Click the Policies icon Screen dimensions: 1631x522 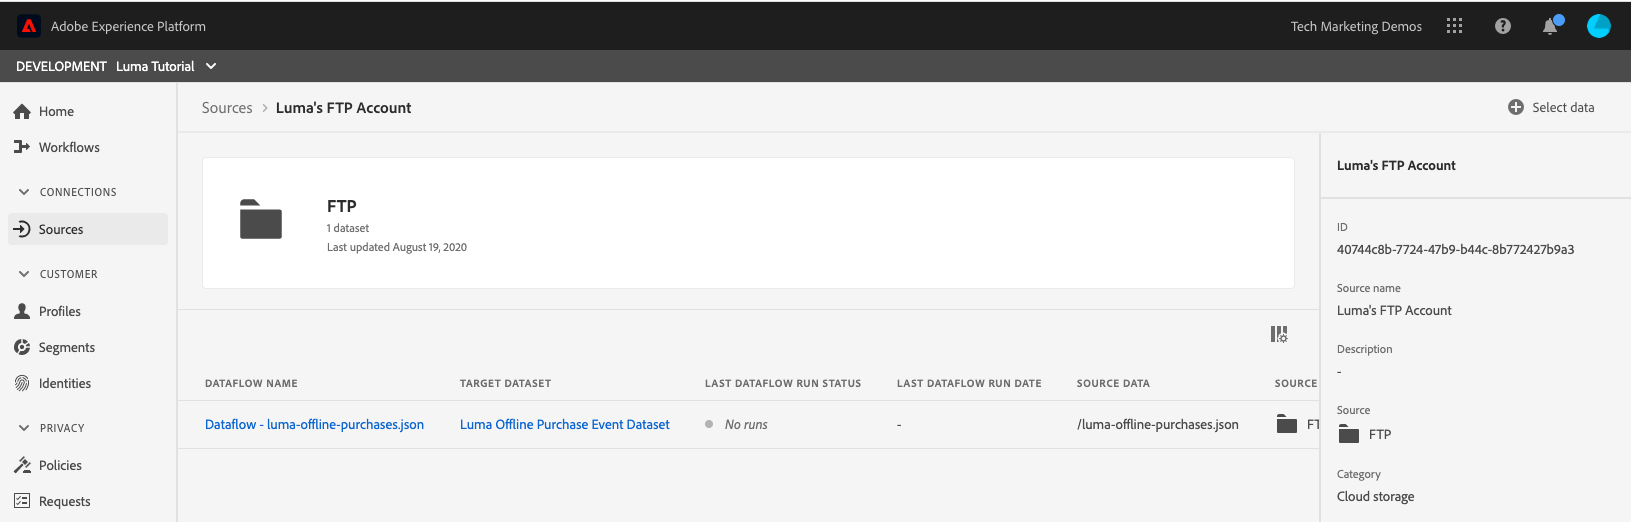tap(22, 465)
